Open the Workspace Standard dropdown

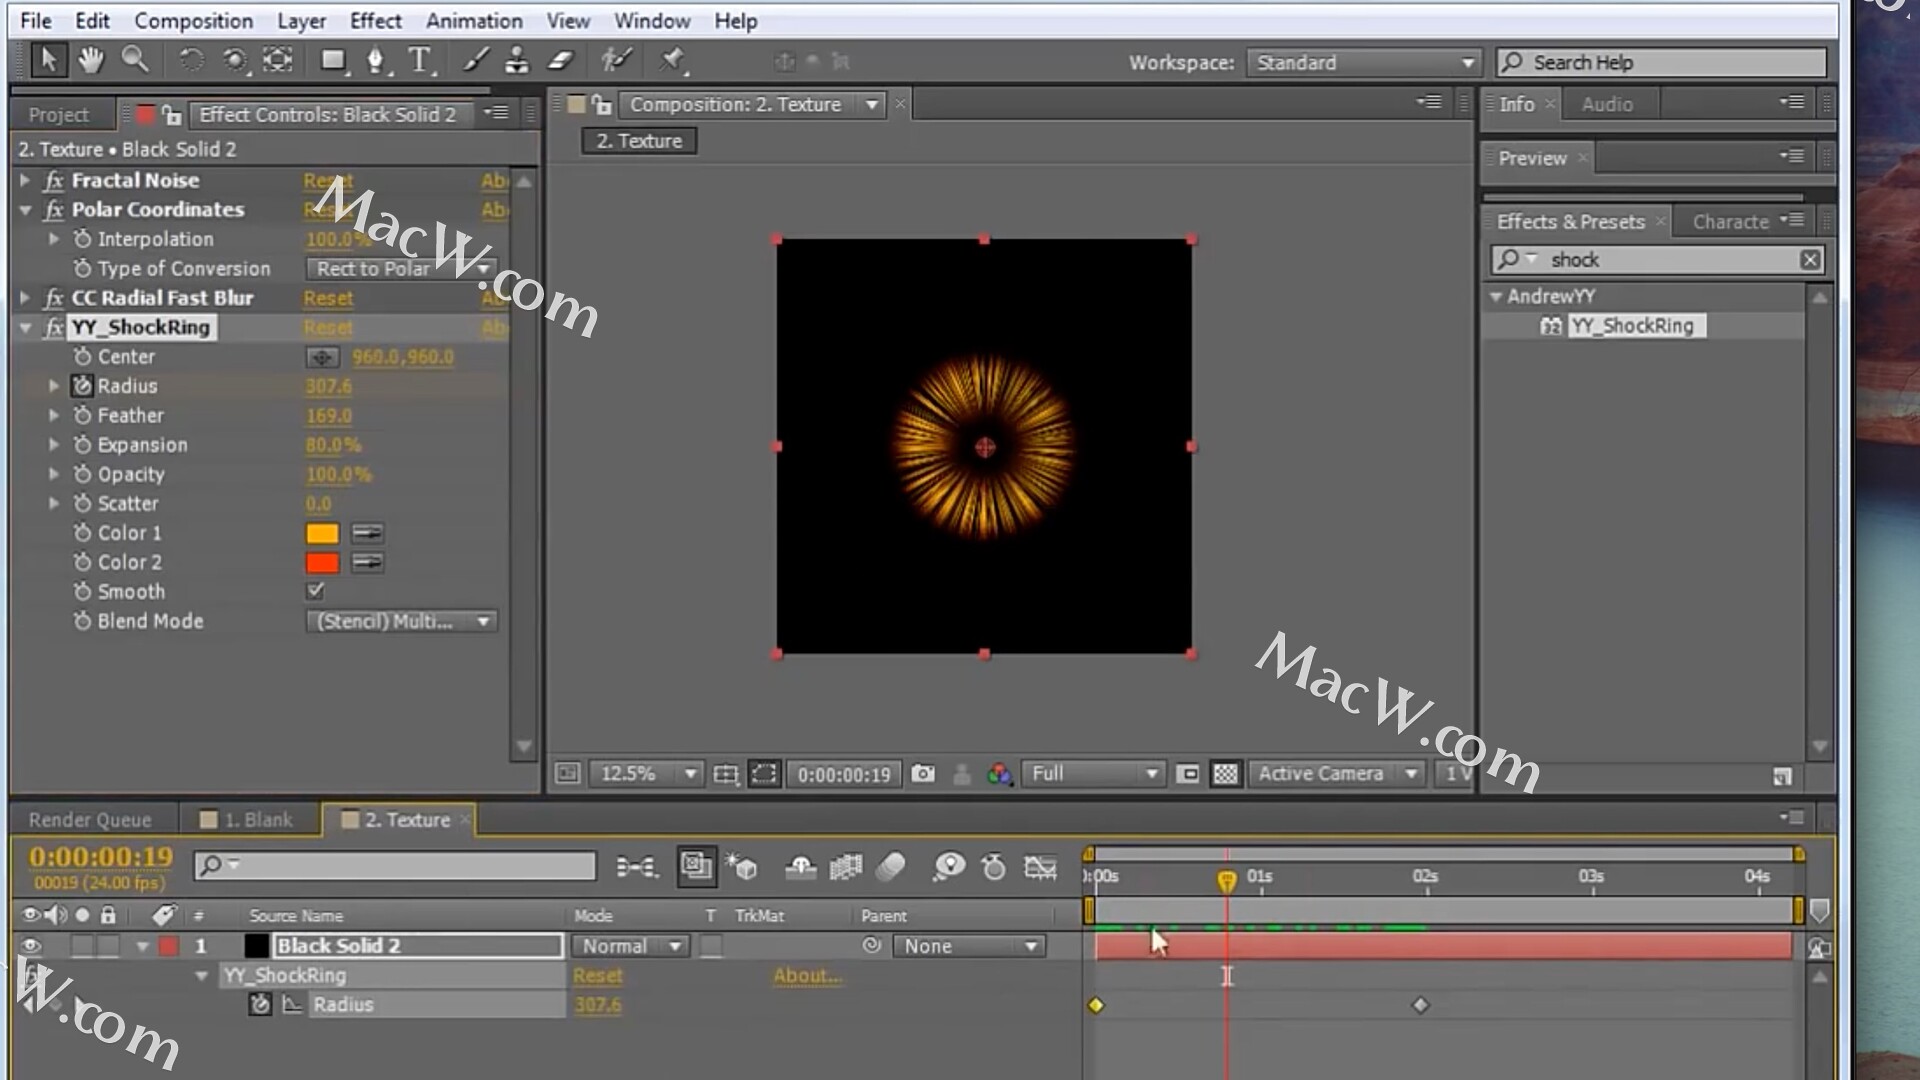1363,63
